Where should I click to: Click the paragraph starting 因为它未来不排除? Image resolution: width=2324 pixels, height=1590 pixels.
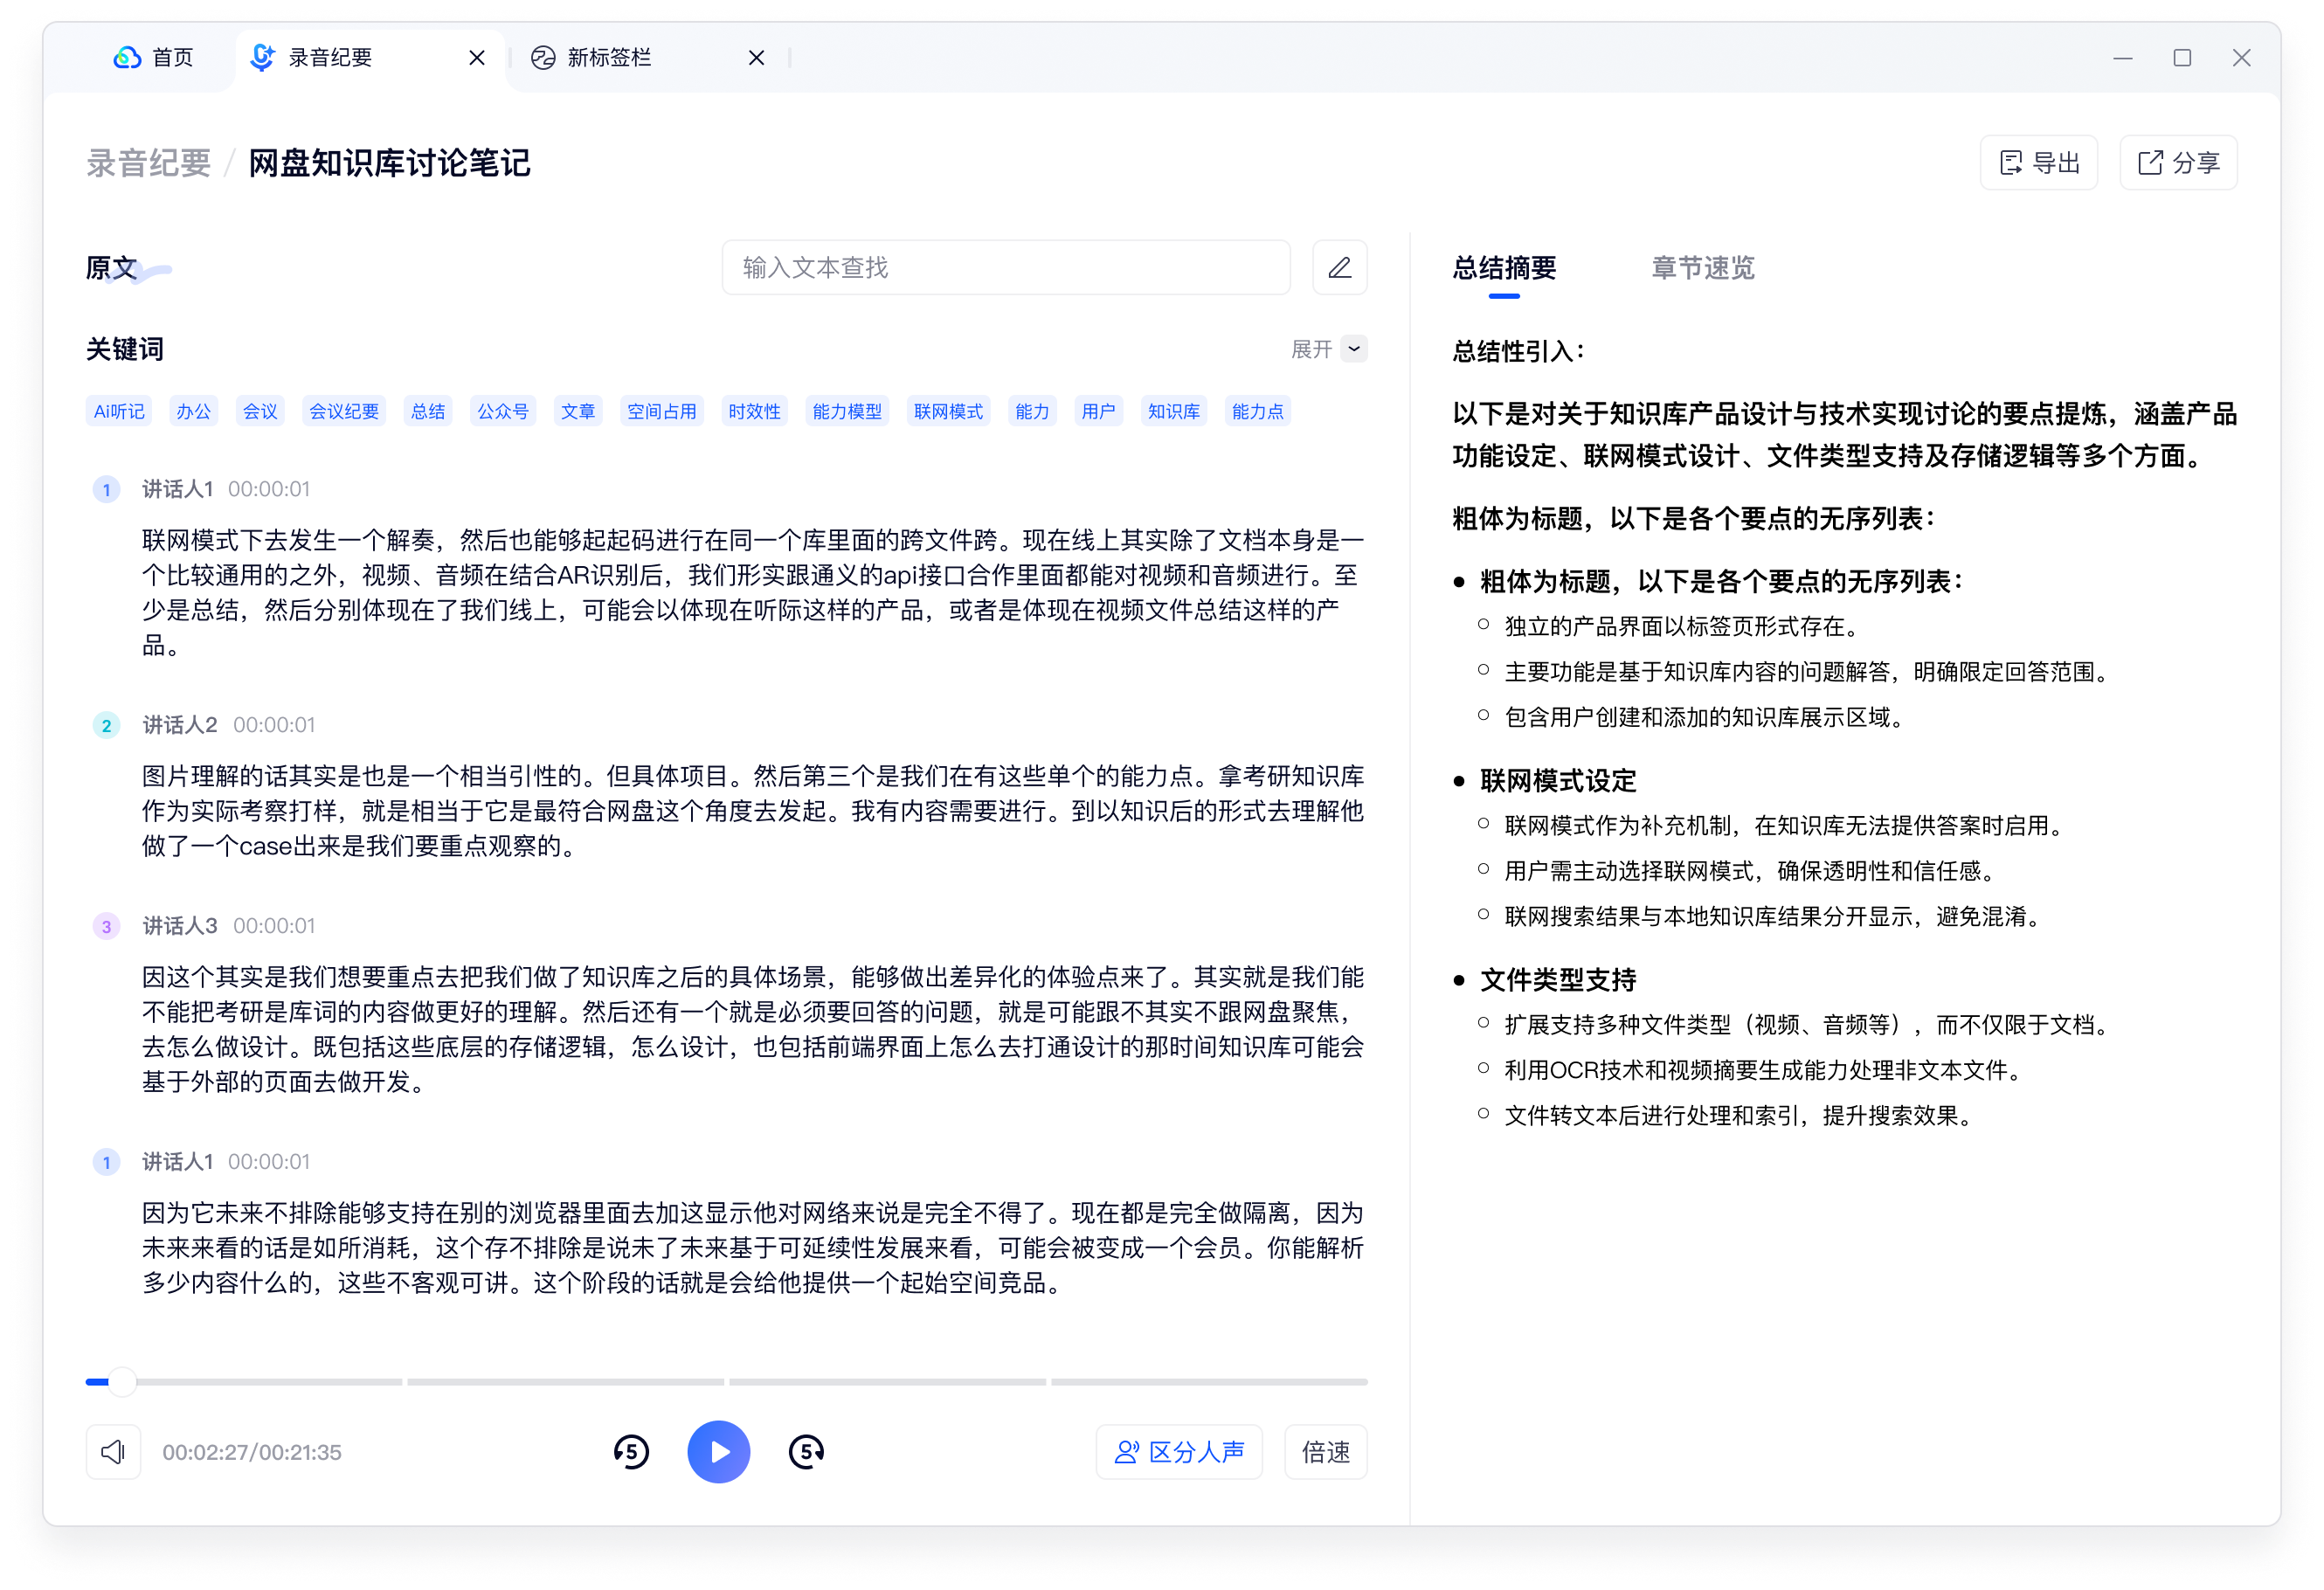coord(753,1248)
